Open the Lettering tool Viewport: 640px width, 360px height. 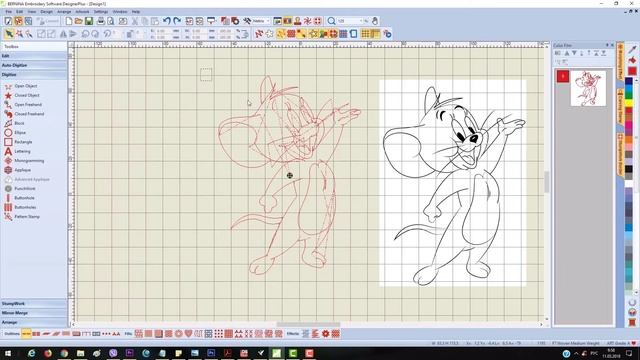(x=17, y=151)
